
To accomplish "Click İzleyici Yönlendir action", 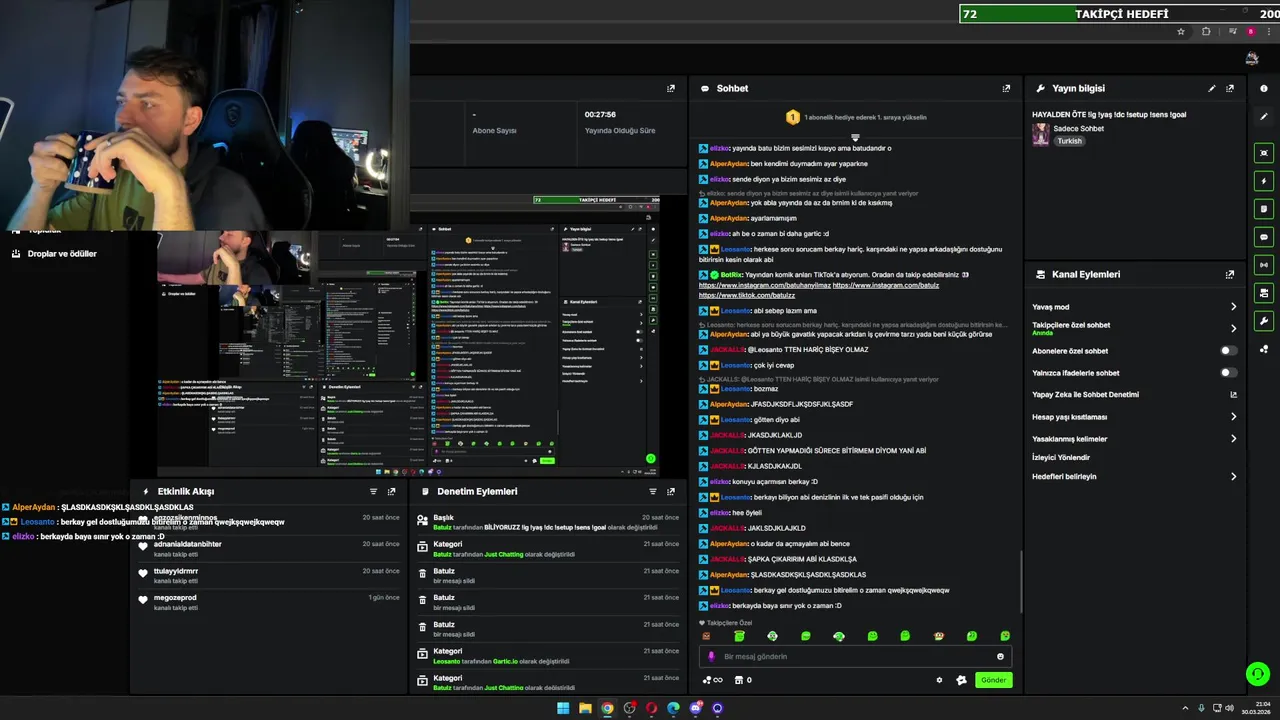I will (1061, 457).
